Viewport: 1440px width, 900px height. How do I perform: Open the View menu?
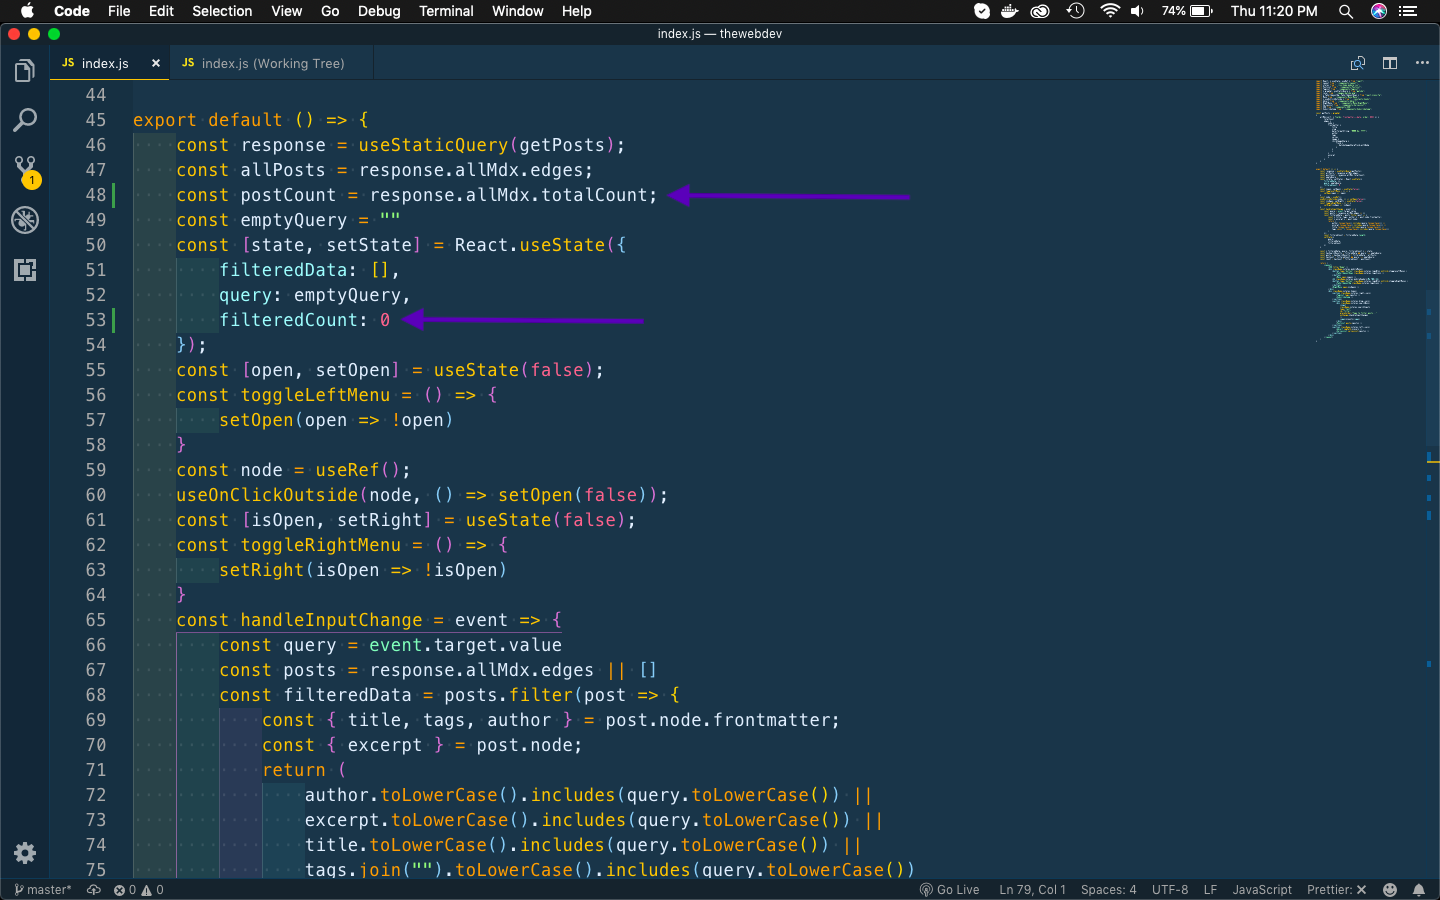point(286,11)
